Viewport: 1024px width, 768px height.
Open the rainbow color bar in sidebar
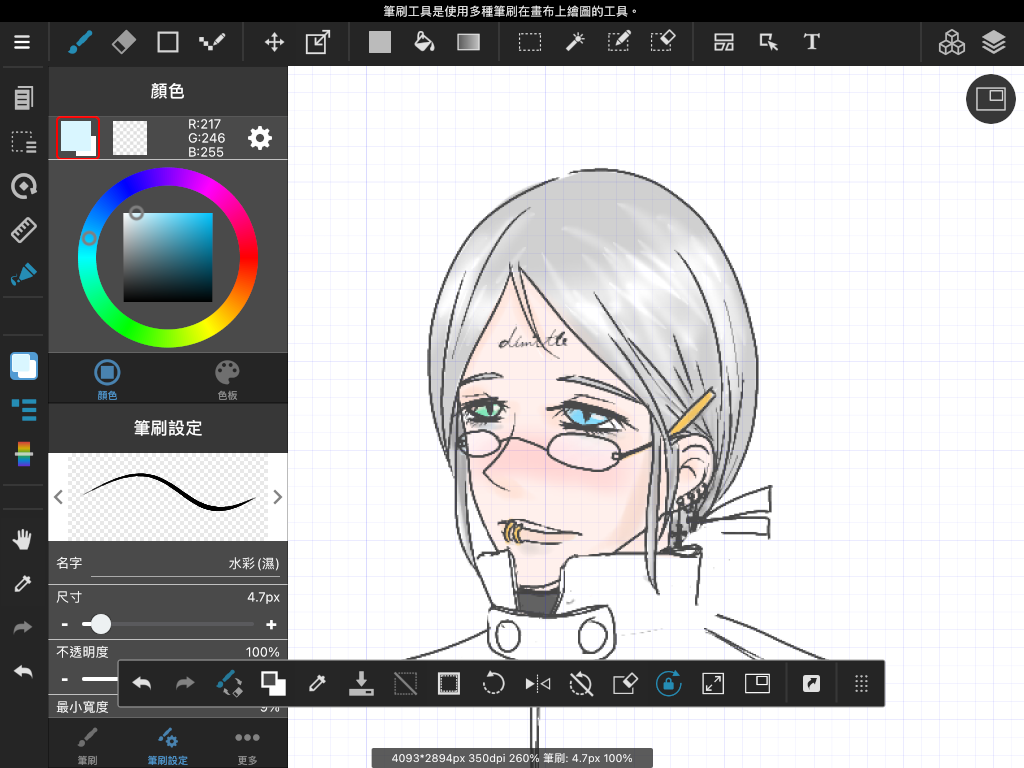24,454
